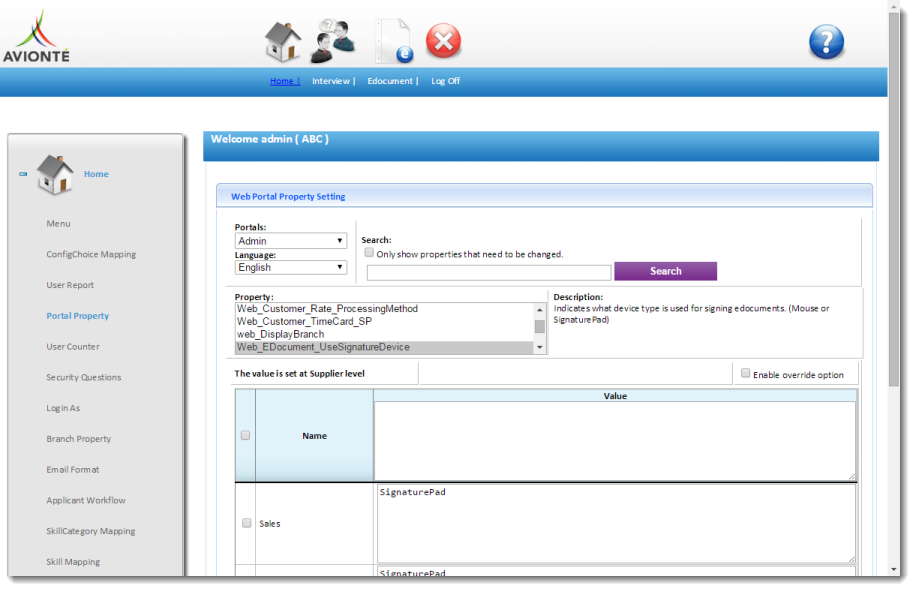The height and width of the screenshot is (591, 915).
Task: Click the Edocument page icon
Action: (x=393, y=42)
